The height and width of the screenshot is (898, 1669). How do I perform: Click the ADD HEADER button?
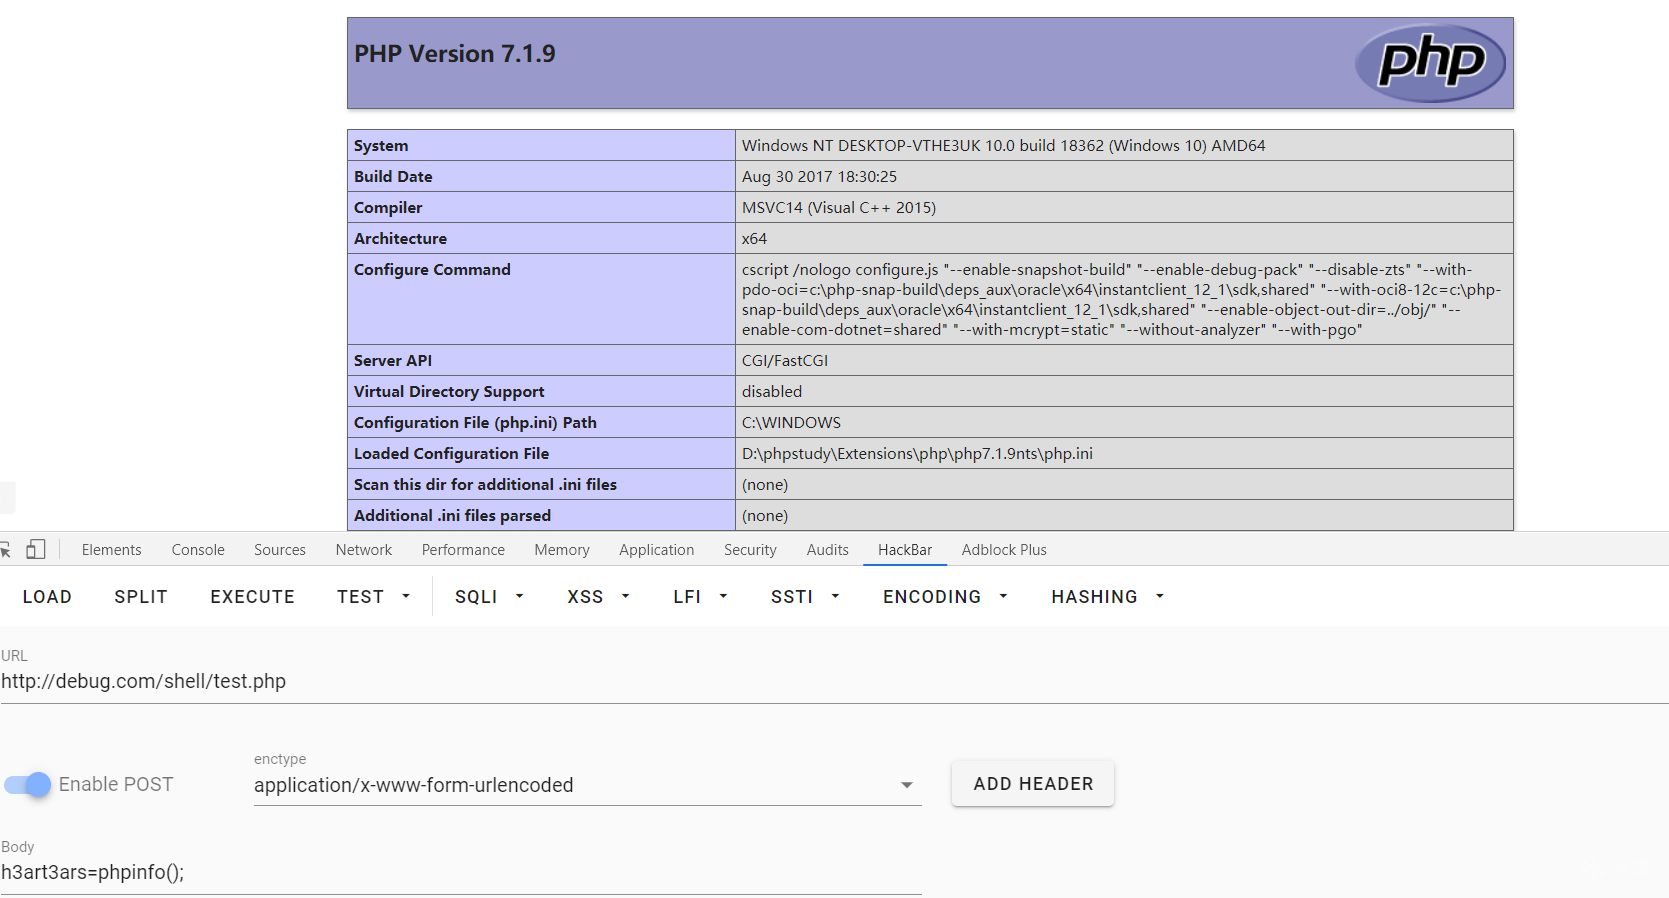(x=1033, y=784)
